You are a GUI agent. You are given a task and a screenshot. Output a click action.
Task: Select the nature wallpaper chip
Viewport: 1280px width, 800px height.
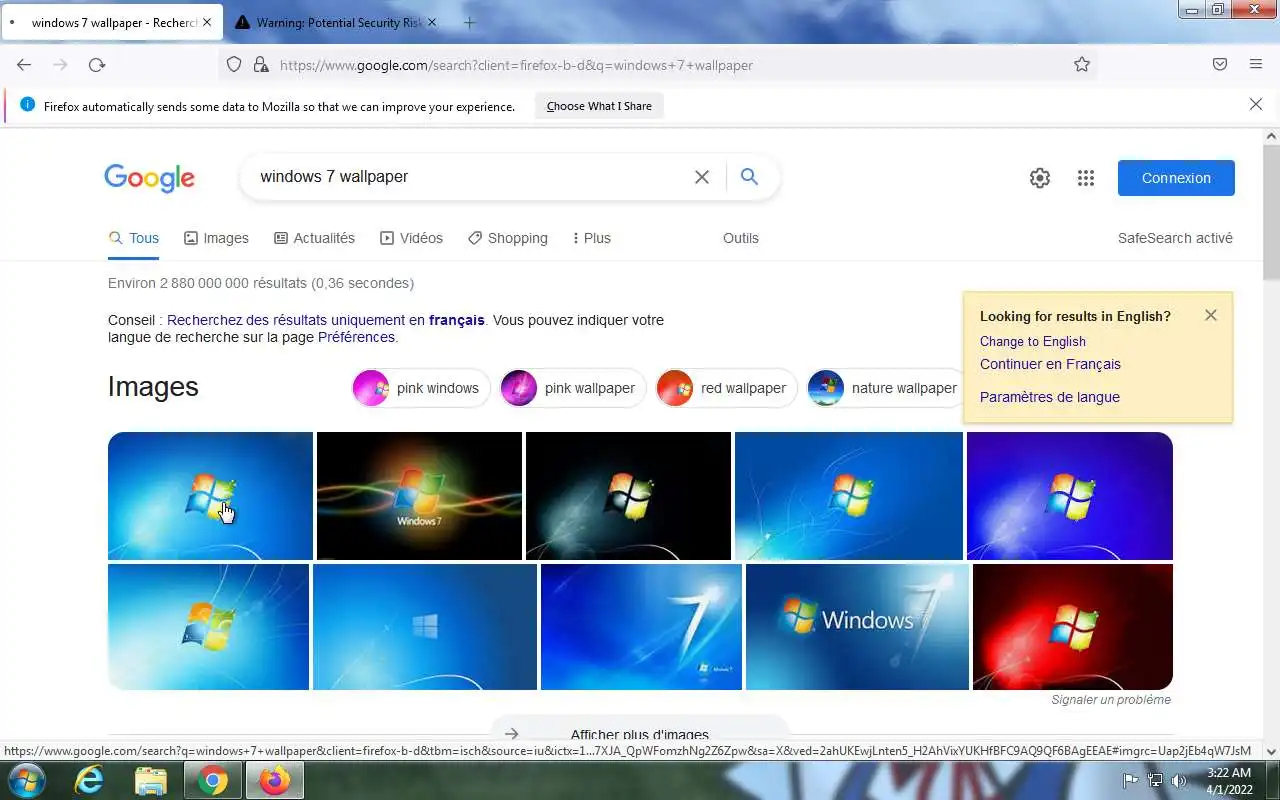pos(886,388)
